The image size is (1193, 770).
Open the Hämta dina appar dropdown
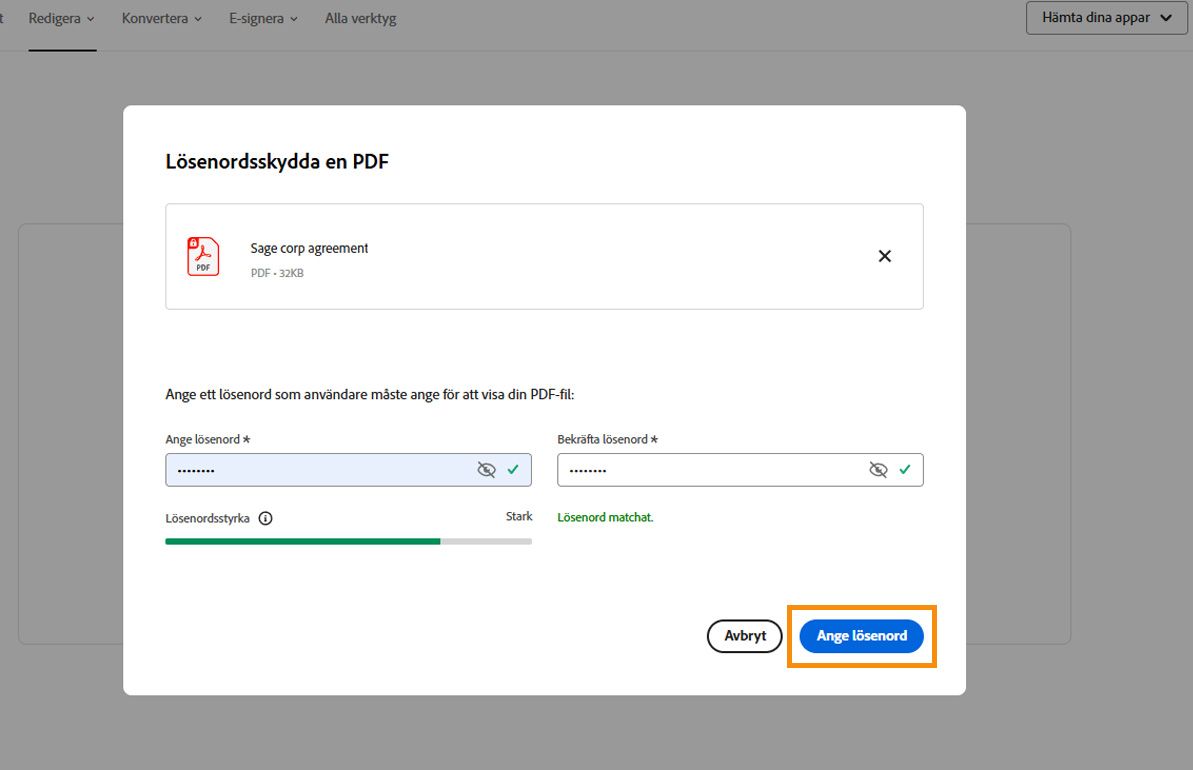click(x=1105, y=17)
